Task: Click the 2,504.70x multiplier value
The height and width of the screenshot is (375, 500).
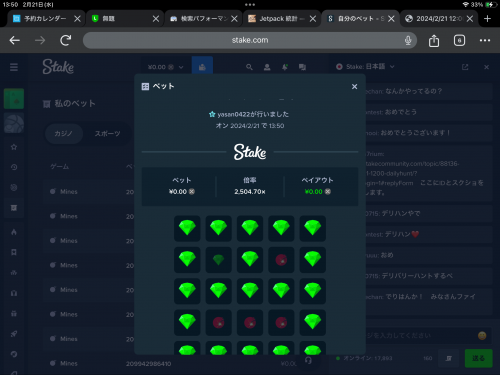Action: tap(250, 192)
